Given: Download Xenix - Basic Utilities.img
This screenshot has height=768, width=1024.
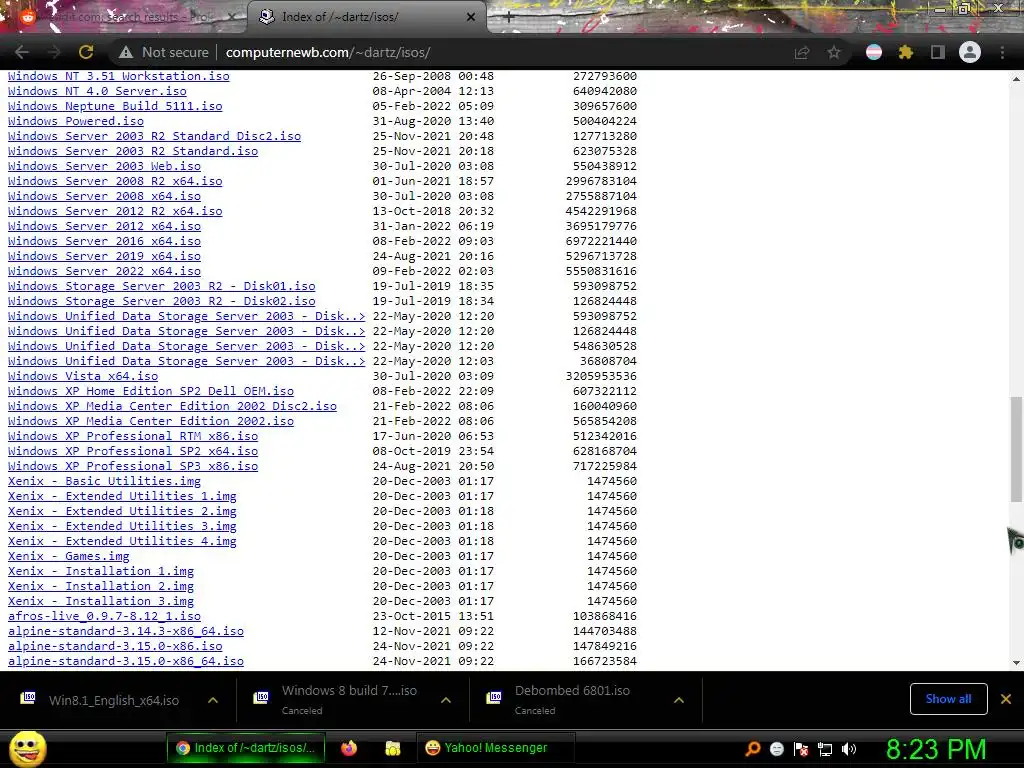Looking at the screenshot, I should coord(104,481).
